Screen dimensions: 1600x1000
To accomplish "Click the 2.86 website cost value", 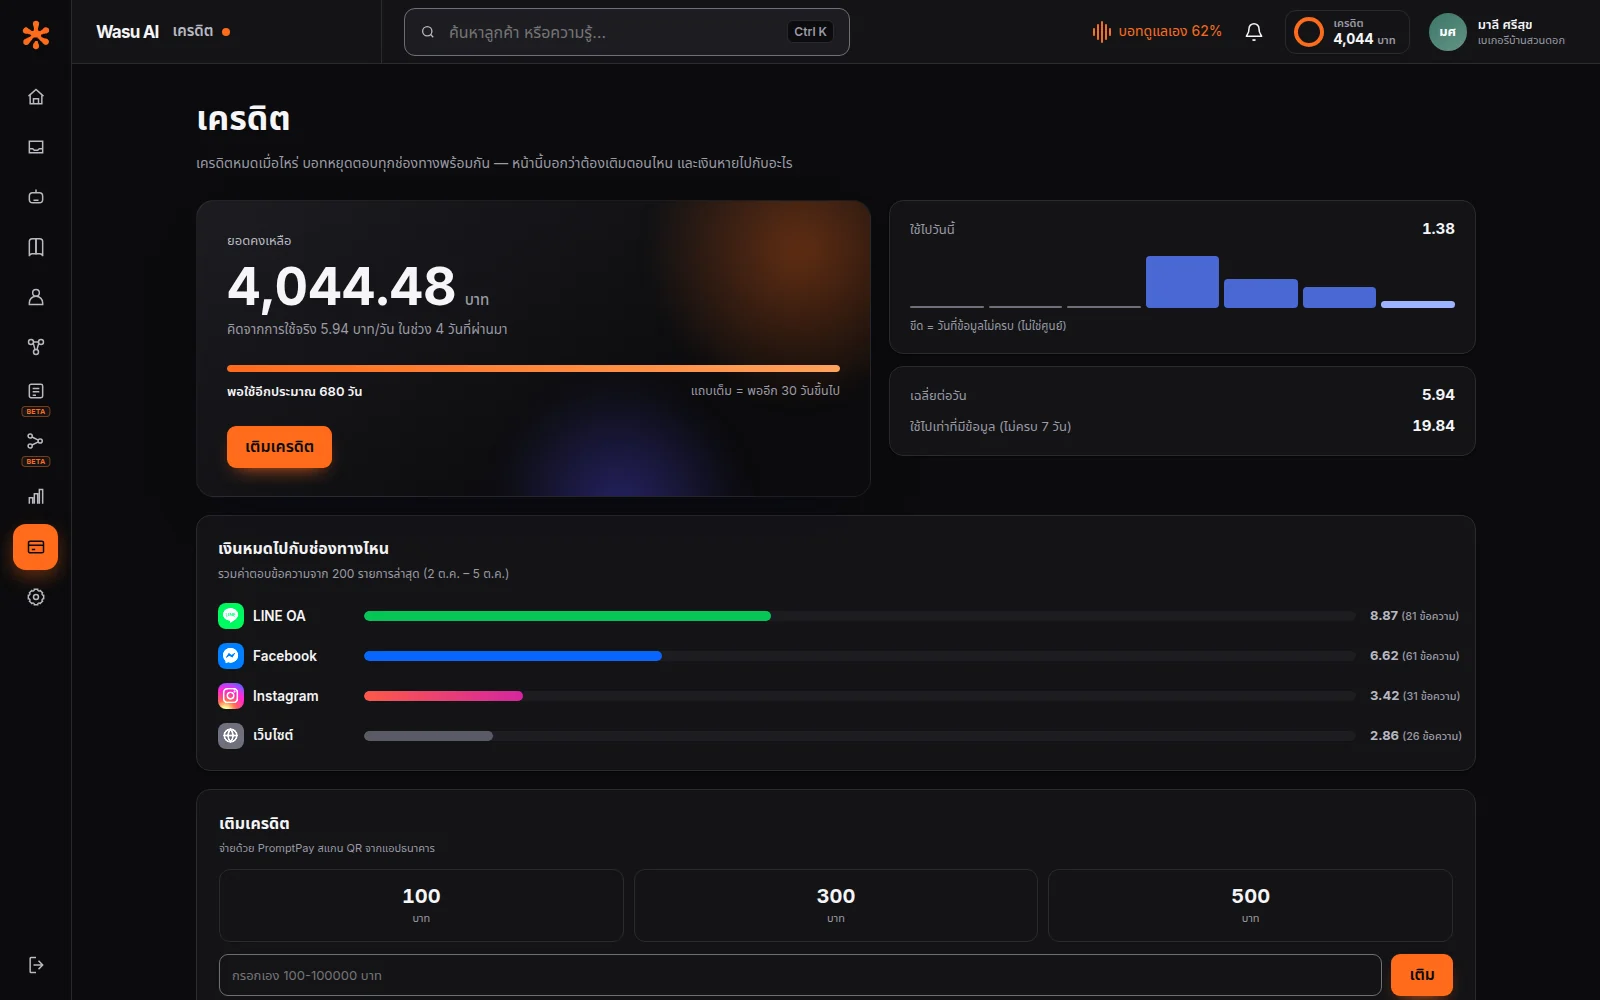I will (1384, 736).
